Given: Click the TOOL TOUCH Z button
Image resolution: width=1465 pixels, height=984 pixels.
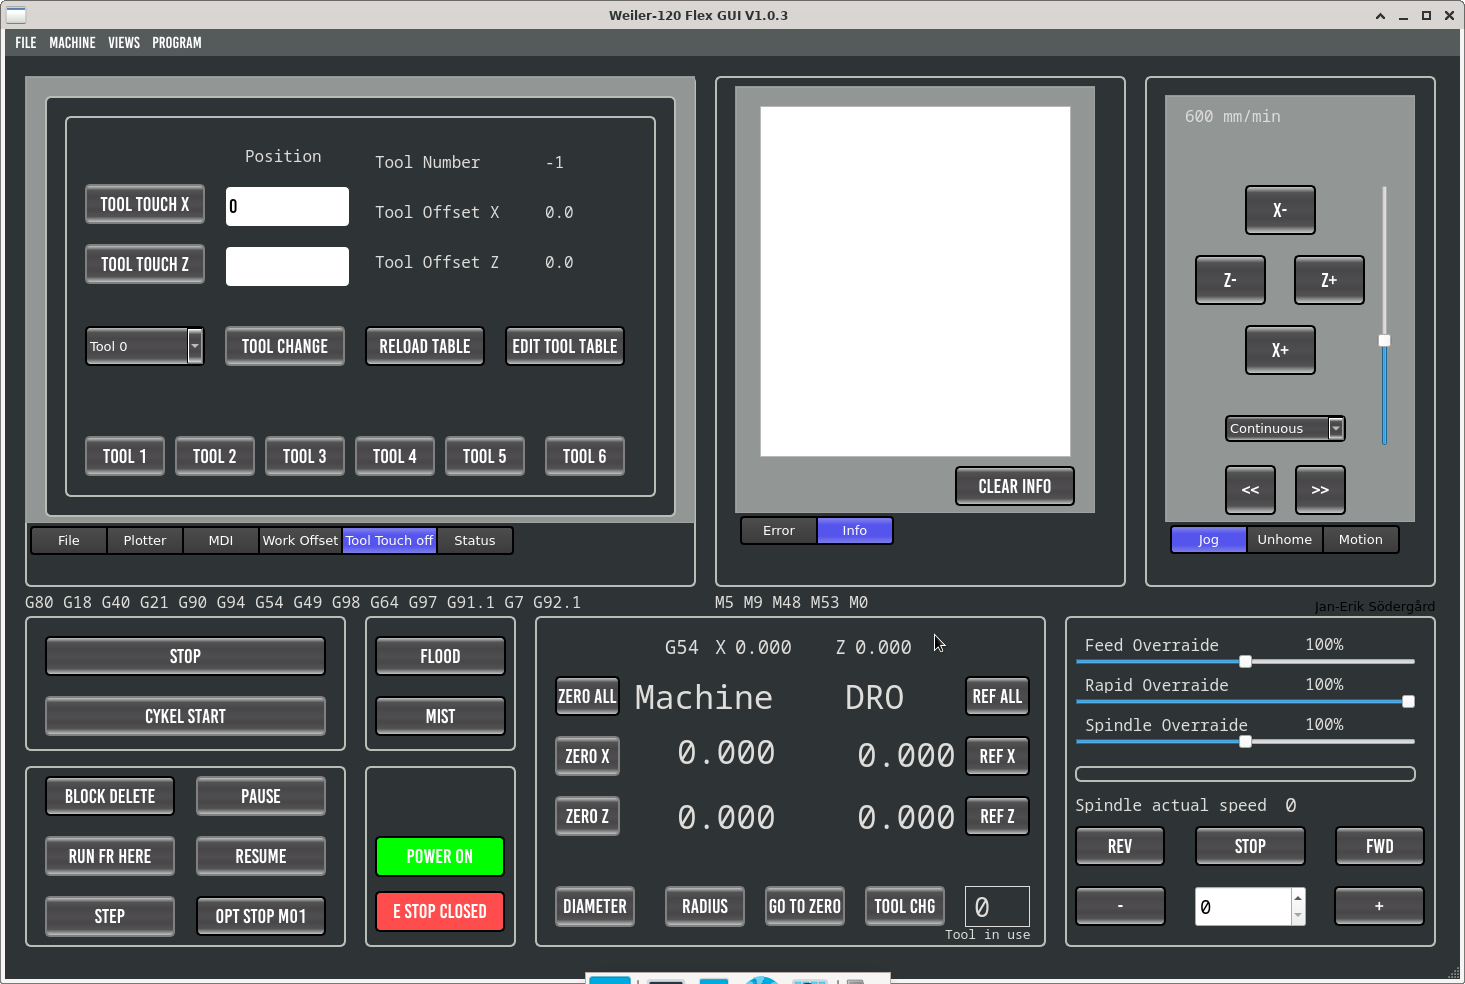Looking at the screenshot, I should pyautogui.click(x=145, y=264).
